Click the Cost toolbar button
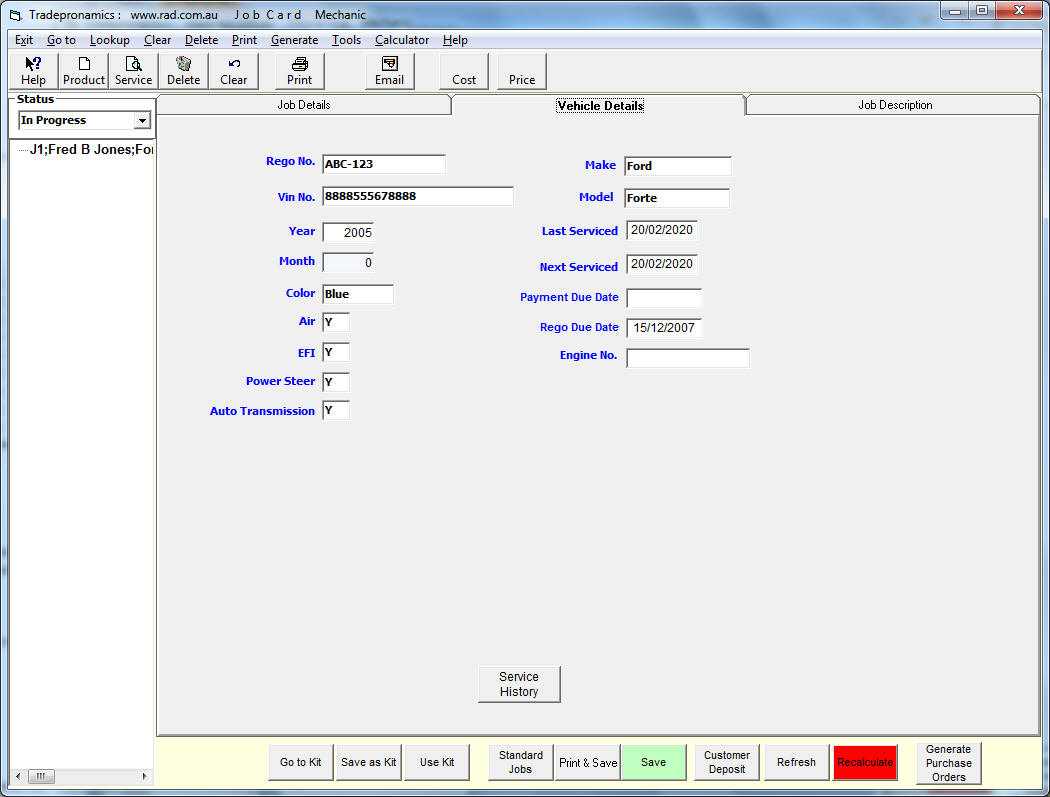Screen dimensions: 1050x797 (464, 72)
